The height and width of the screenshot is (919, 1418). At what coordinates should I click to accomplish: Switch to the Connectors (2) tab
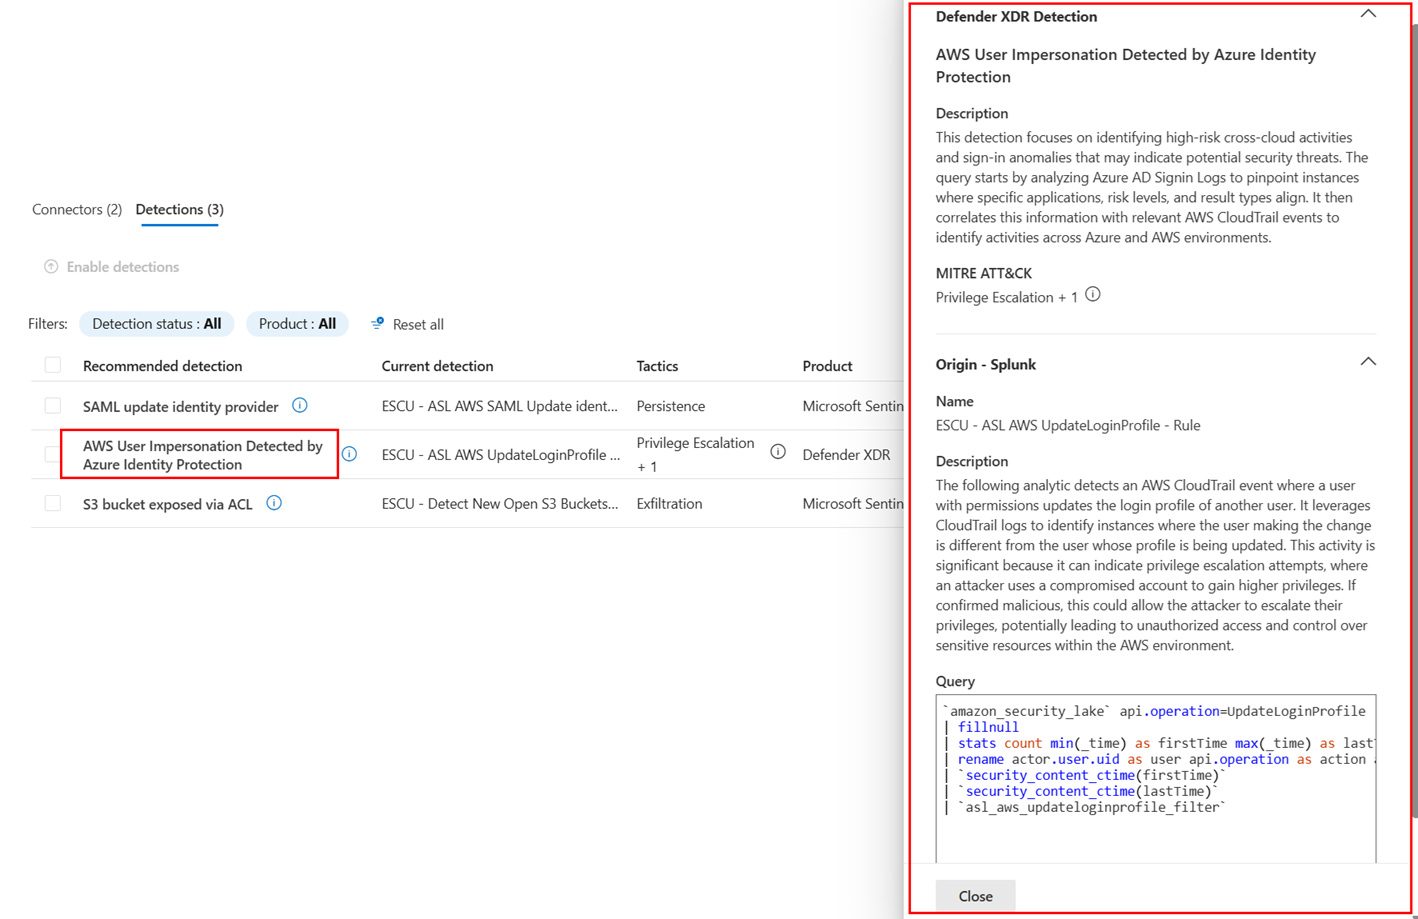(77, 209)
